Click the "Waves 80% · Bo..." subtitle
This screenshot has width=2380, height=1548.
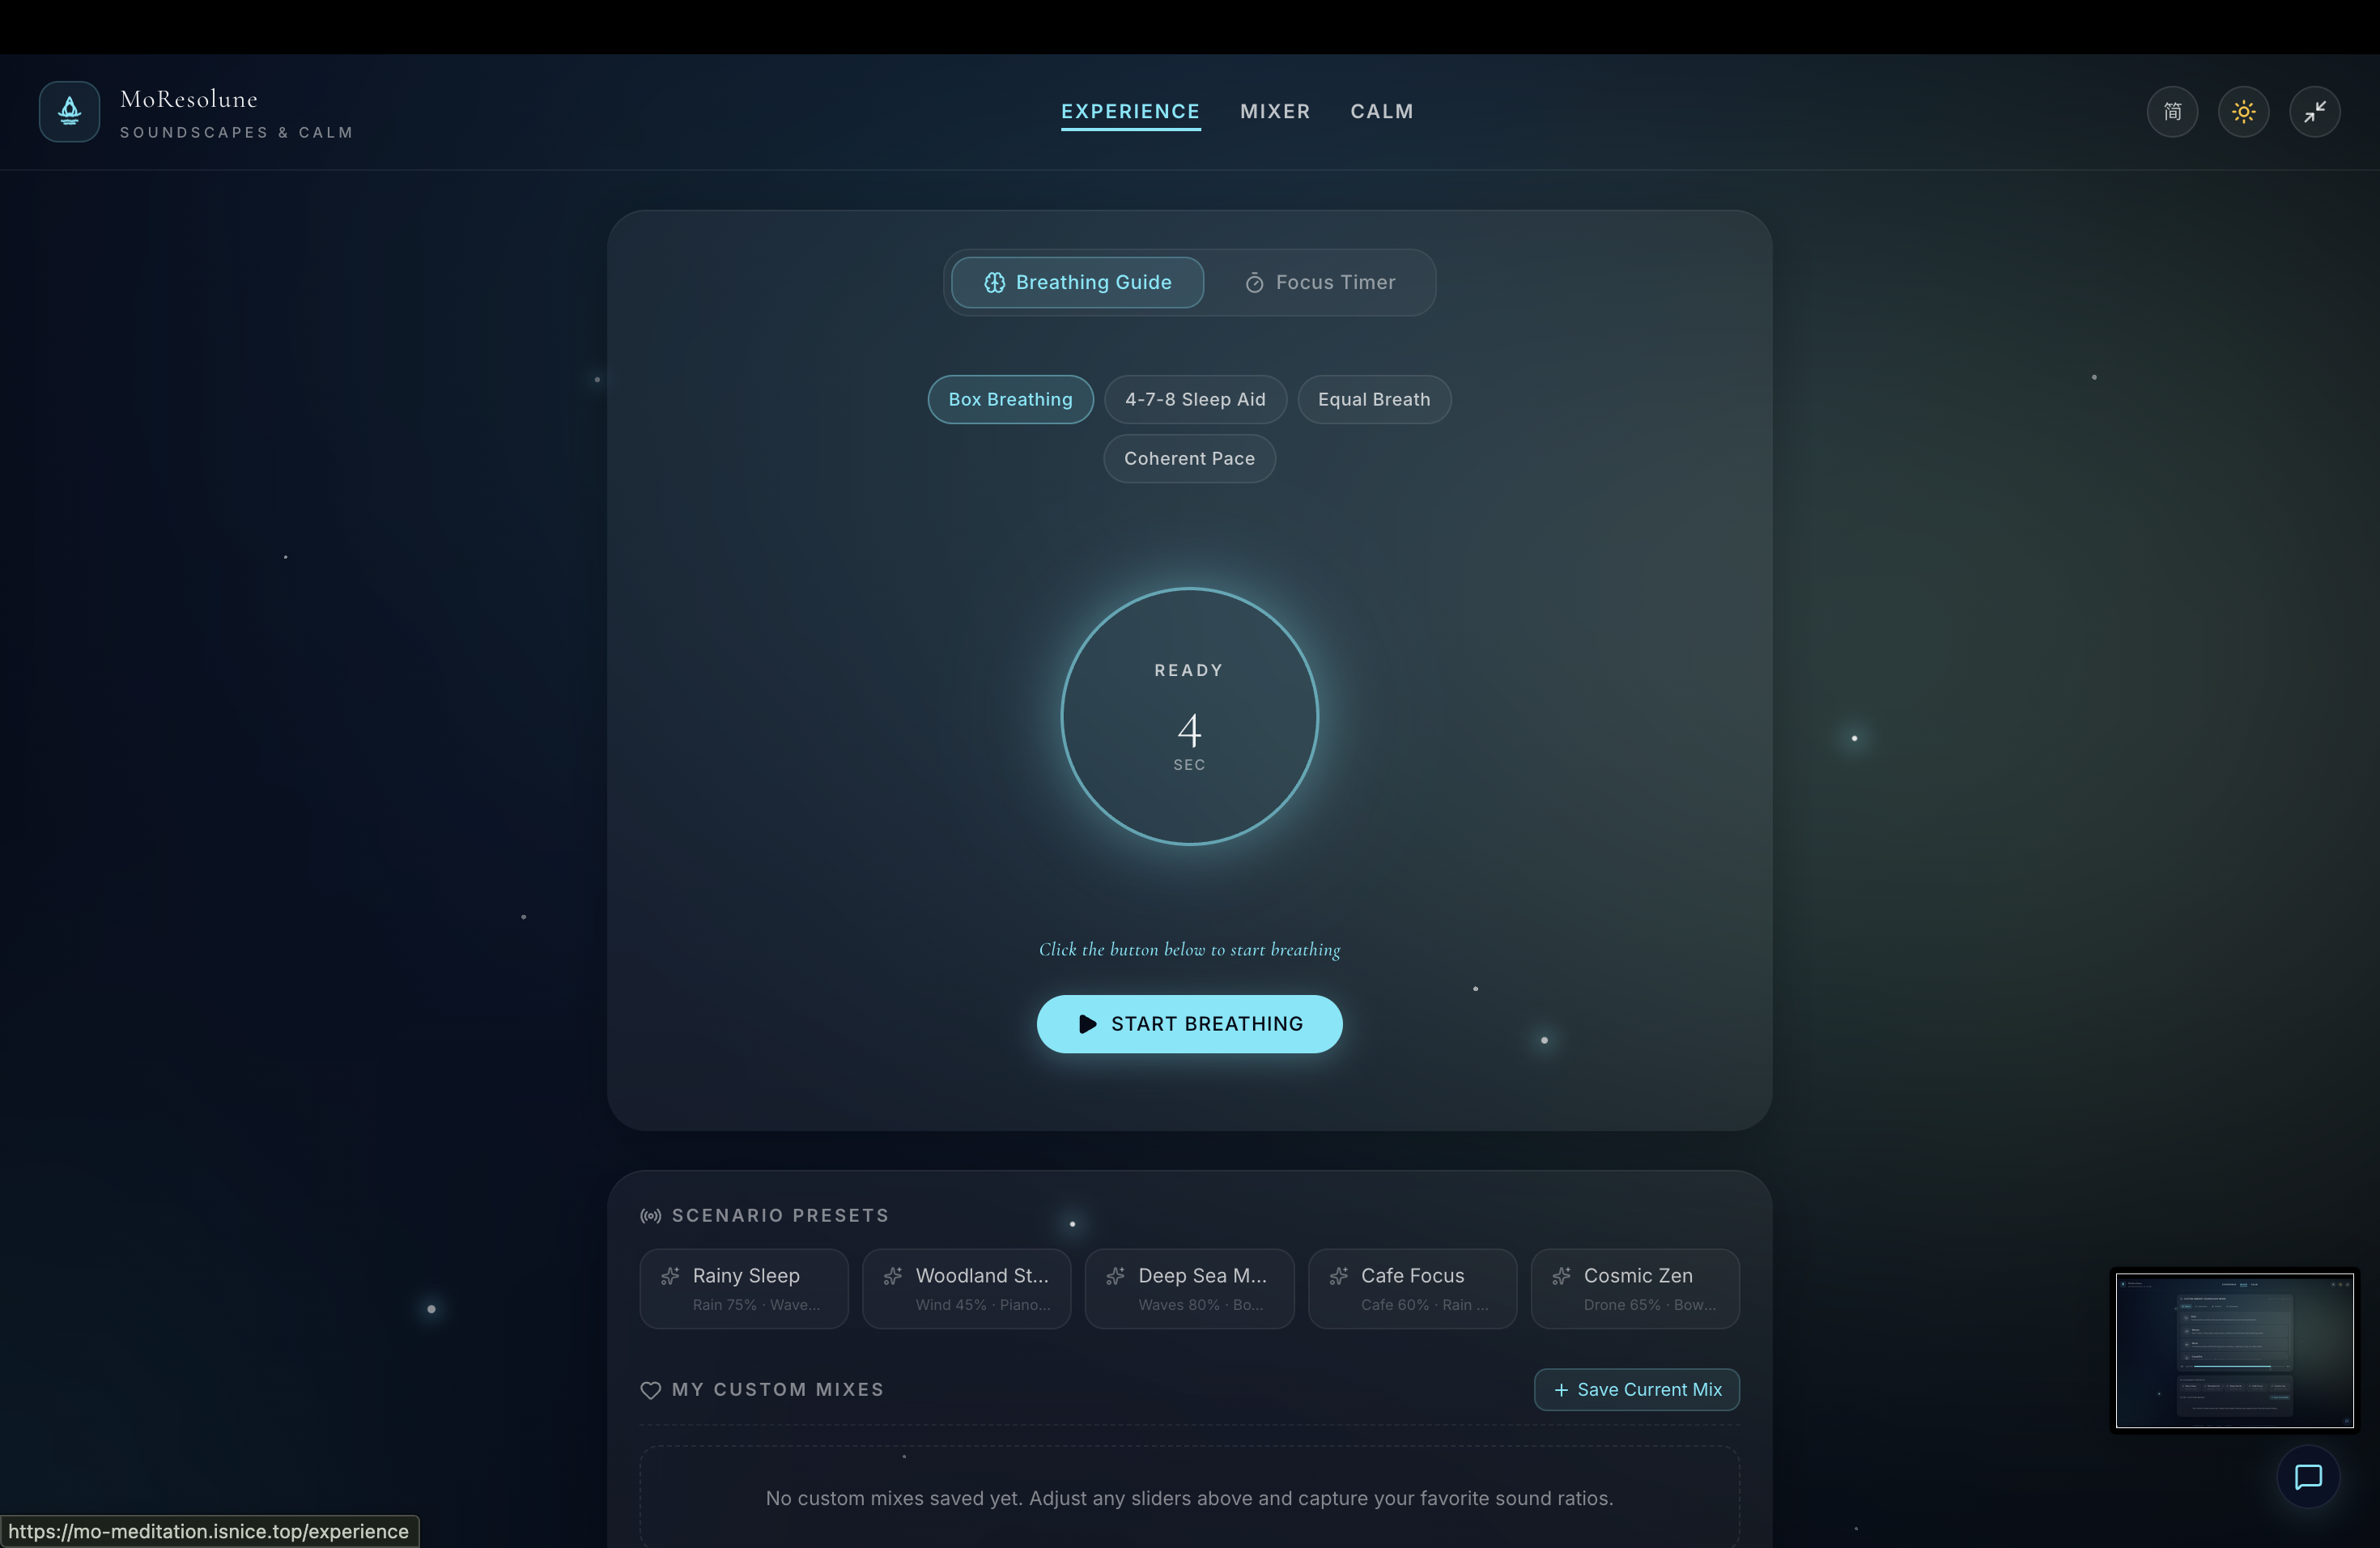(1200, 1305)
